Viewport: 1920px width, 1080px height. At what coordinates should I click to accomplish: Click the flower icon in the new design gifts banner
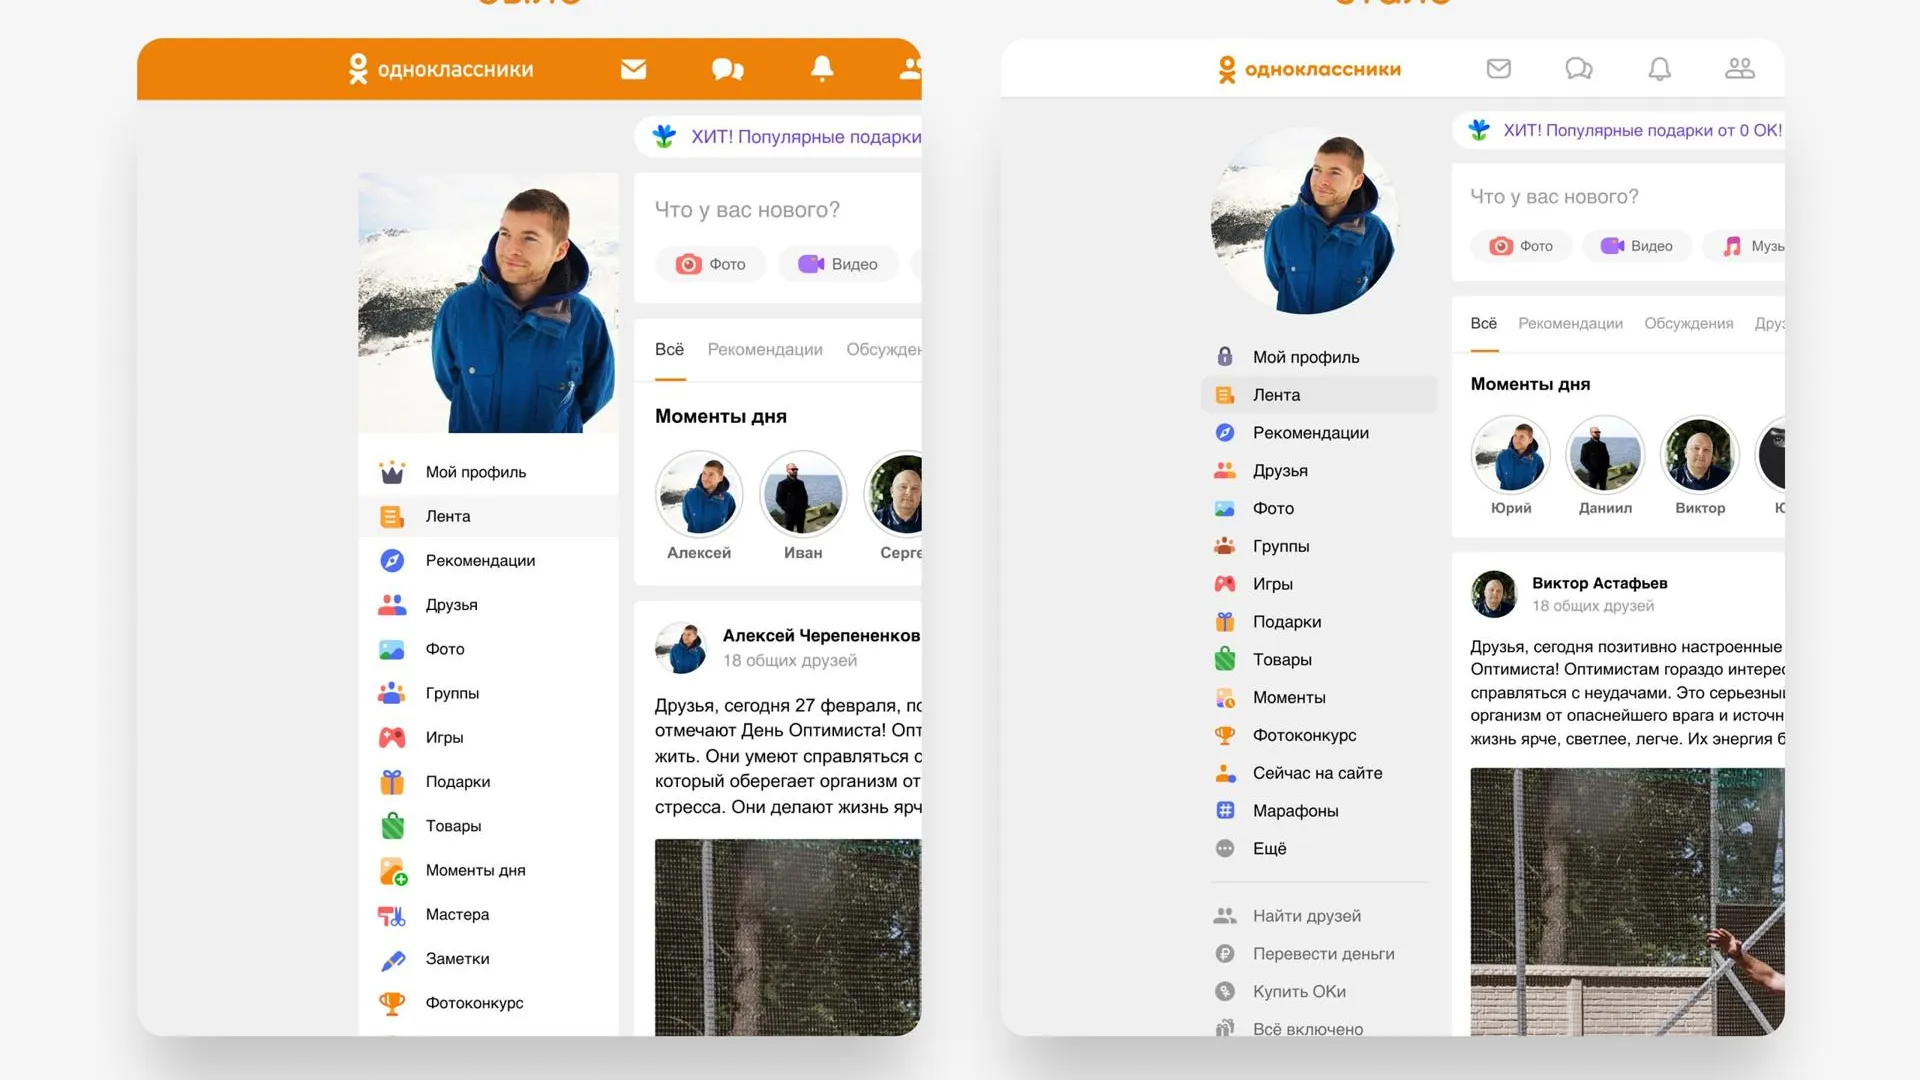tap(1479, 130)
